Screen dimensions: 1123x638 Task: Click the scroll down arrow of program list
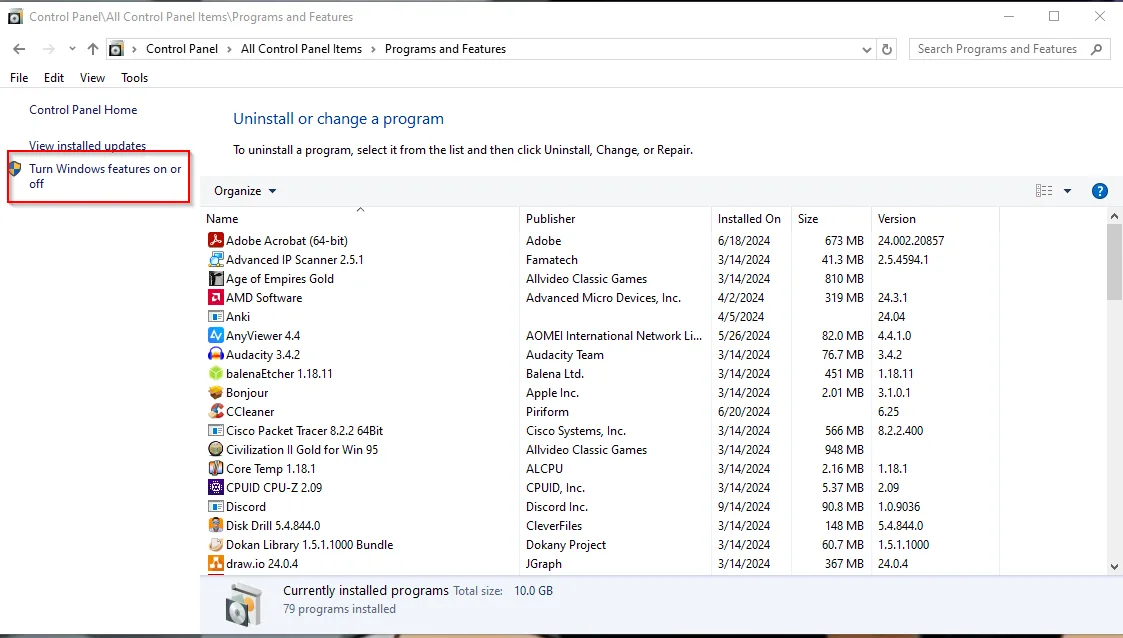click(1114, 566)
